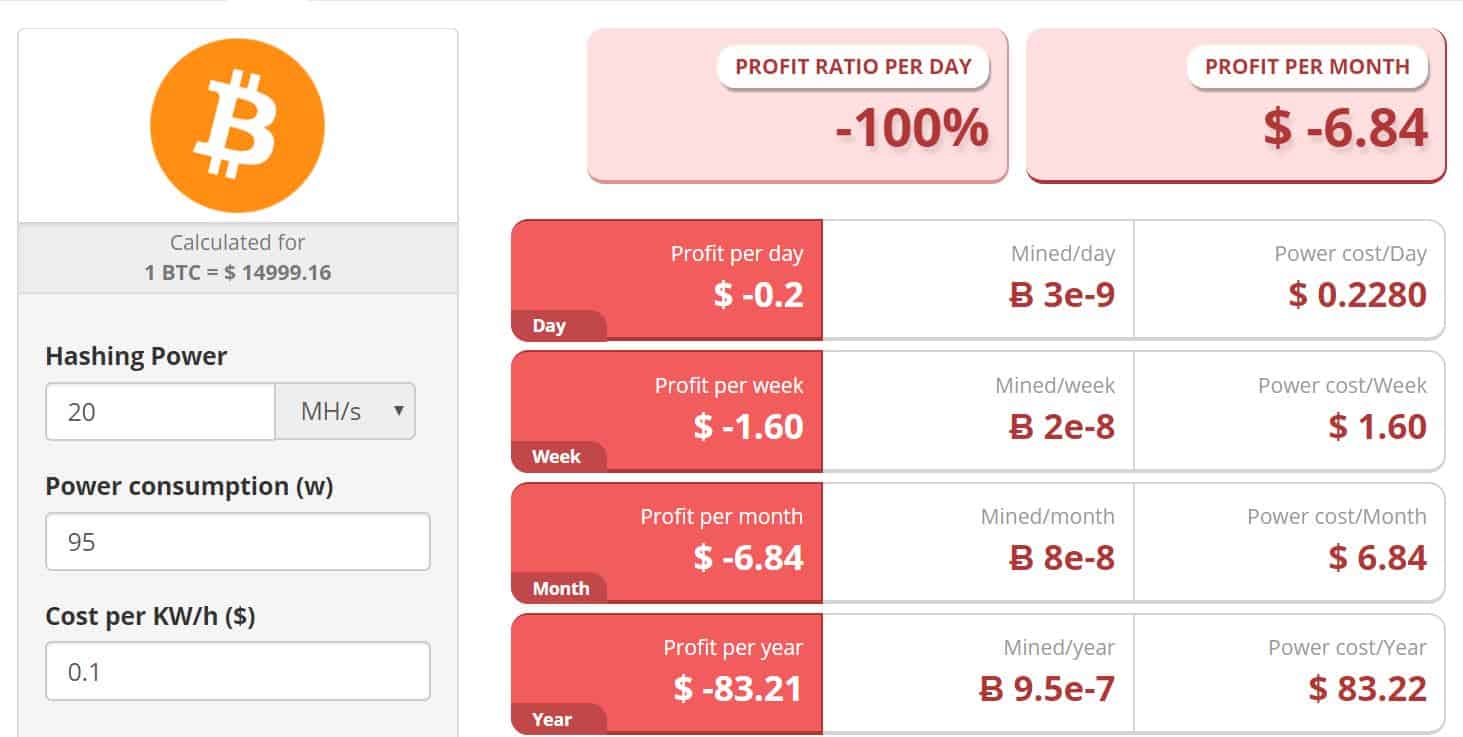
Task: Click the Profit Ratio Per Day card
Action: point(797,105)
